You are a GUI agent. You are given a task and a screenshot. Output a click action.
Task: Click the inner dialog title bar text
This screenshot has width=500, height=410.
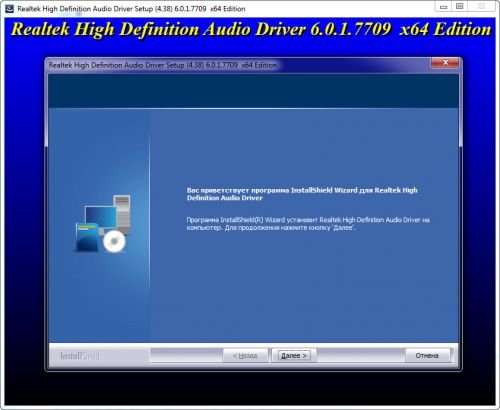163,65
